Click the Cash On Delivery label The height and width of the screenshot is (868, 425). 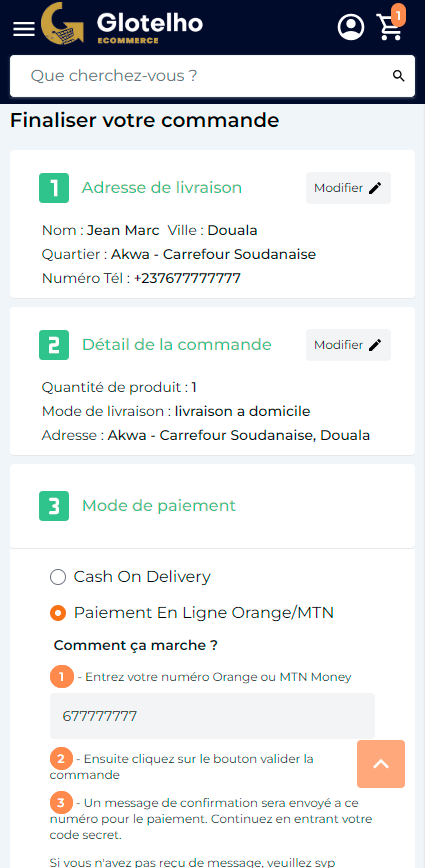pyautogui.click(x=142, y=577)
